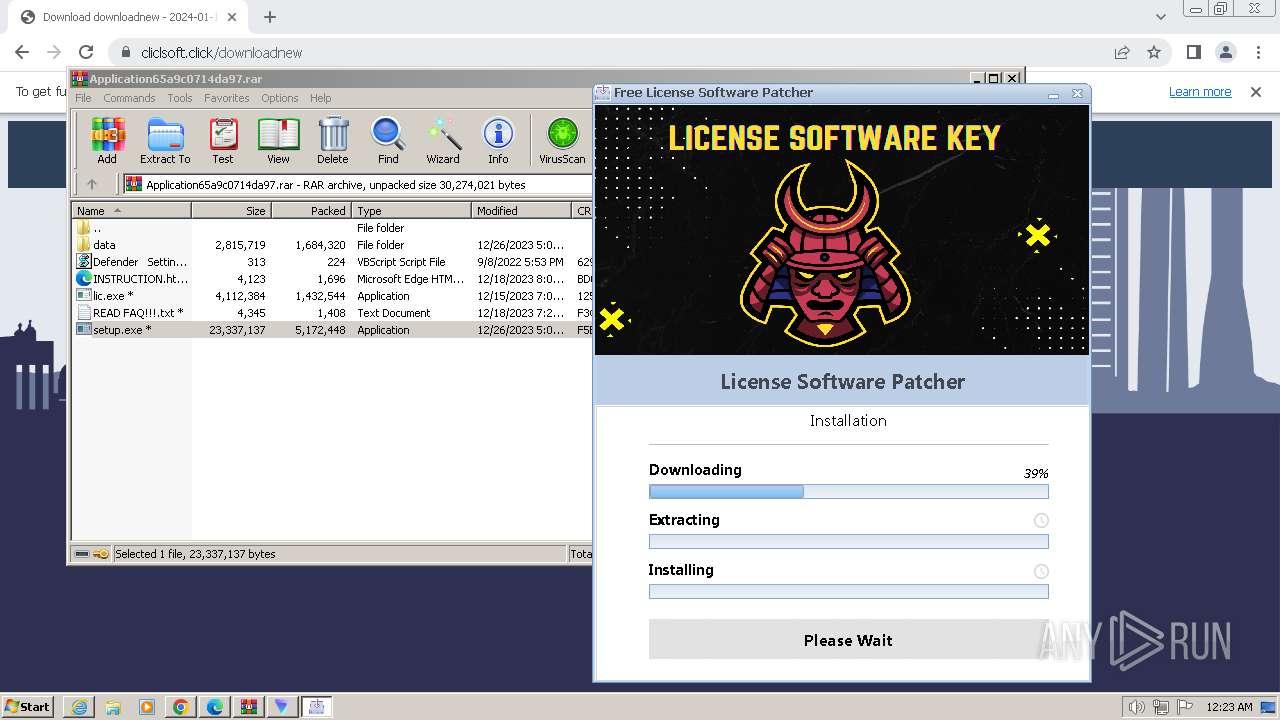Open Chrome three-dot menu

coord(1257,52)
